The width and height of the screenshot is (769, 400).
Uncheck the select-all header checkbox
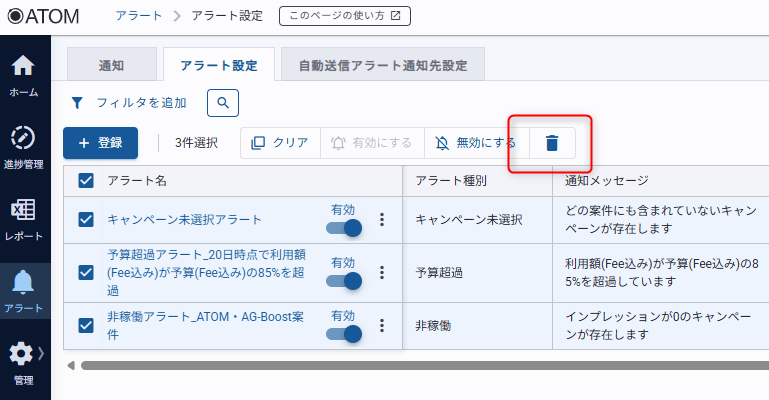coord(86,181)
